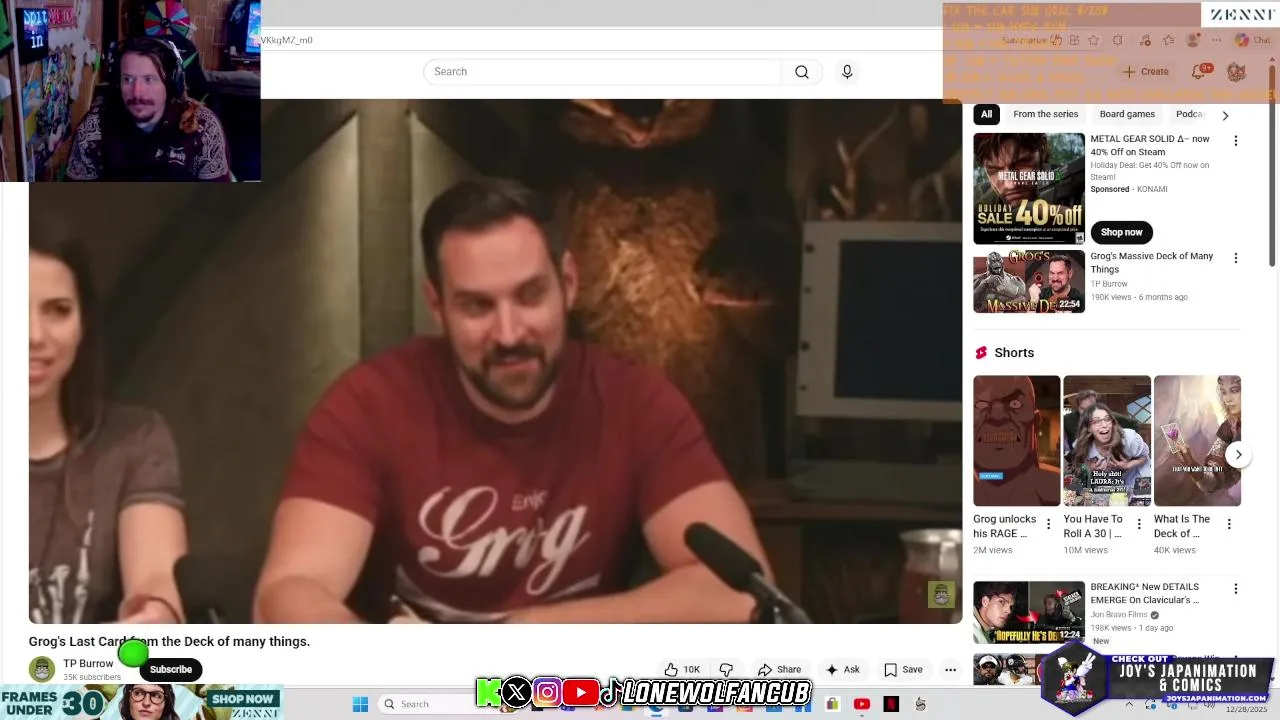Select the From the series chip

[1045, 114]
